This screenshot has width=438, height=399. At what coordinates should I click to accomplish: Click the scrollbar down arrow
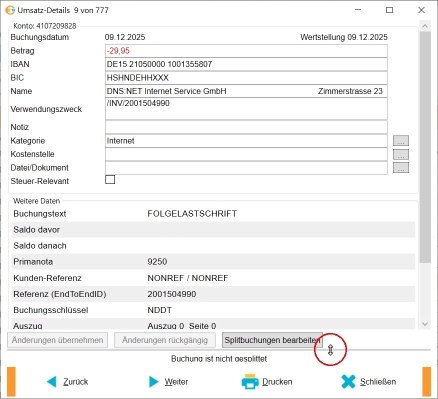425,324
